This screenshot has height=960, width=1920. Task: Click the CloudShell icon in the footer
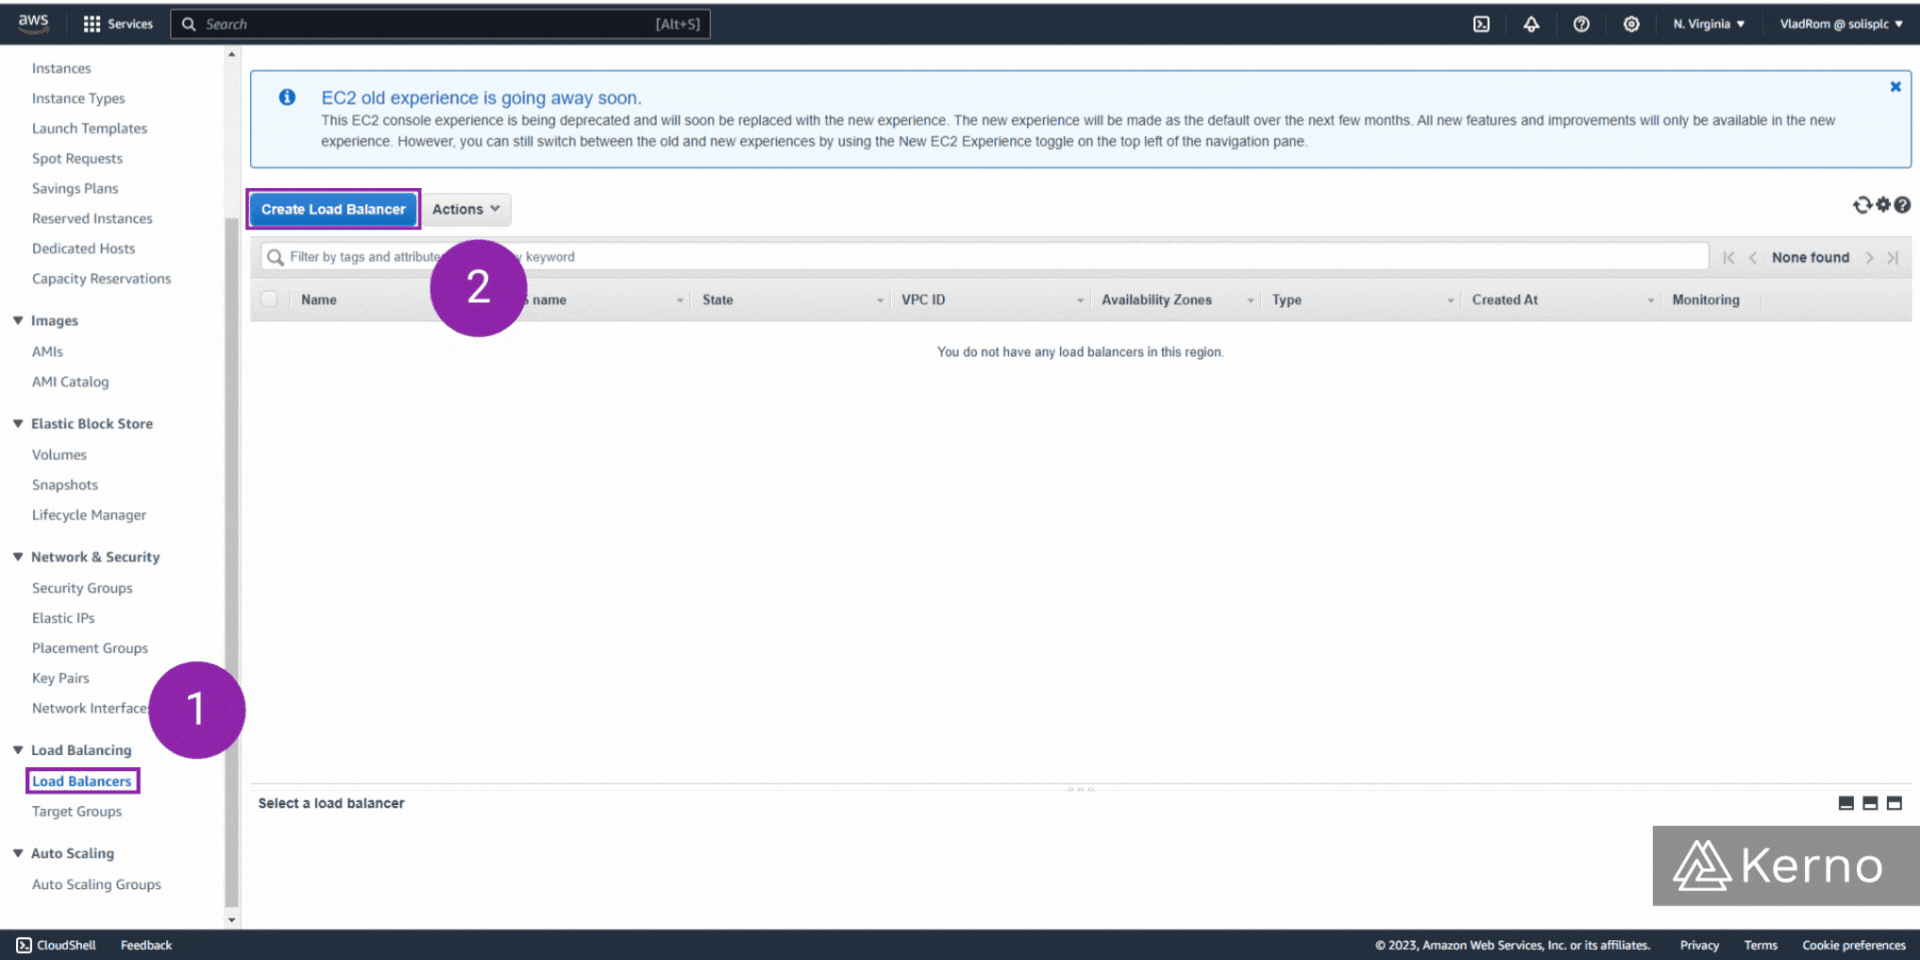coord(24,945)
